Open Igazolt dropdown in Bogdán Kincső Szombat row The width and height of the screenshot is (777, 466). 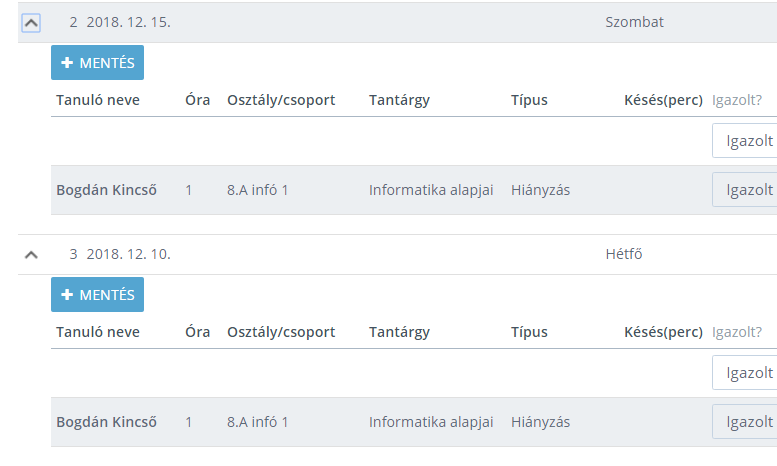(745, 190)
